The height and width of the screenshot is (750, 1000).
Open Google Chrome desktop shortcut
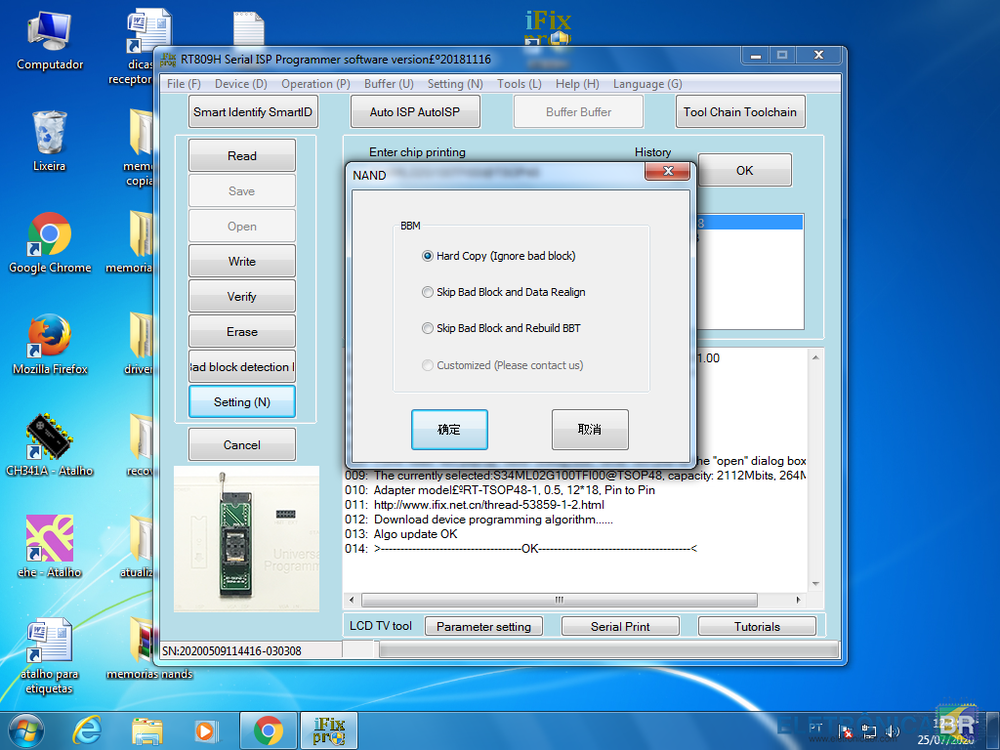coord(49,237)
